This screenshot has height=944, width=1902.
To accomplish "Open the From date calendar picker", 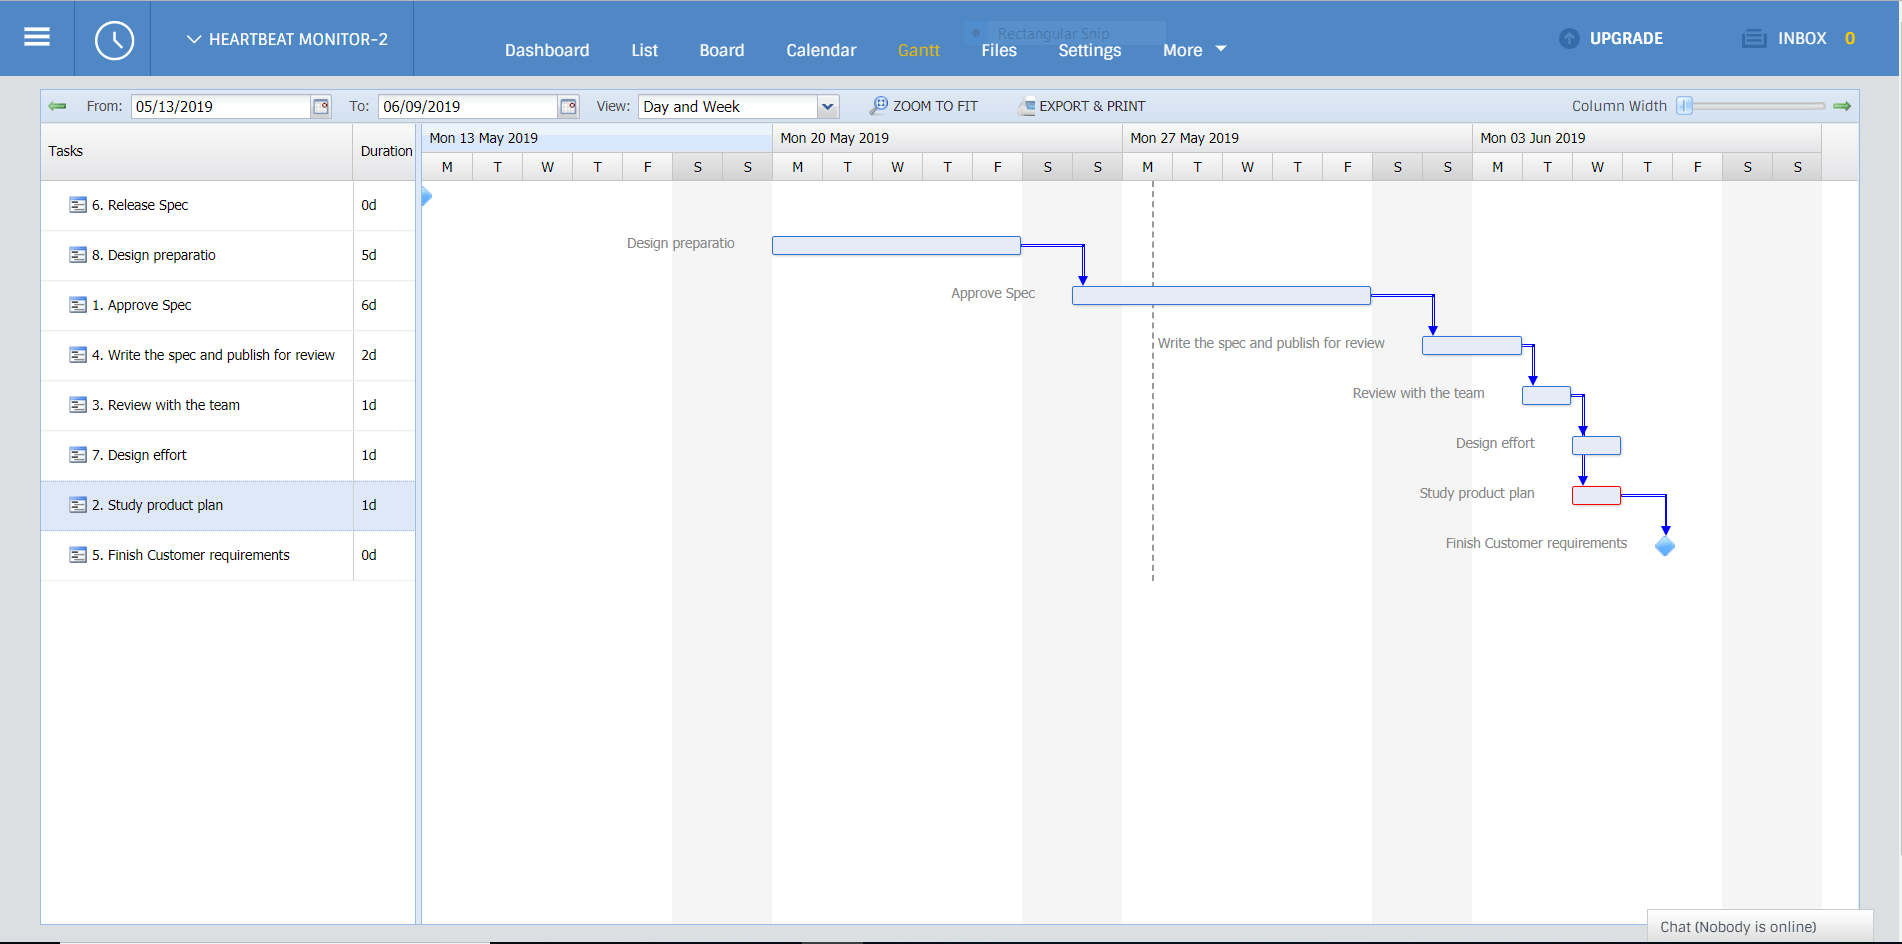I will click(x=321, y=106).
